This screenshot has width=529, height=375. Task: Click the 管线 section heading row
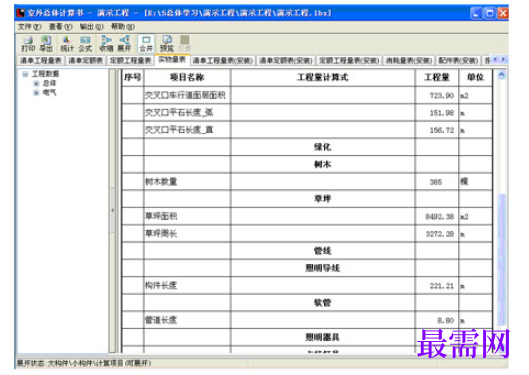pos(323,251)
